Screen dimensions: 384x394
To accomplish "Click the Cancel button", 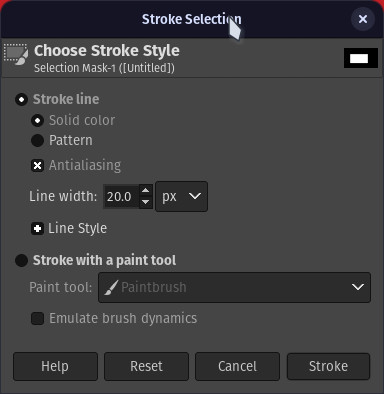I will pos(237,366).
